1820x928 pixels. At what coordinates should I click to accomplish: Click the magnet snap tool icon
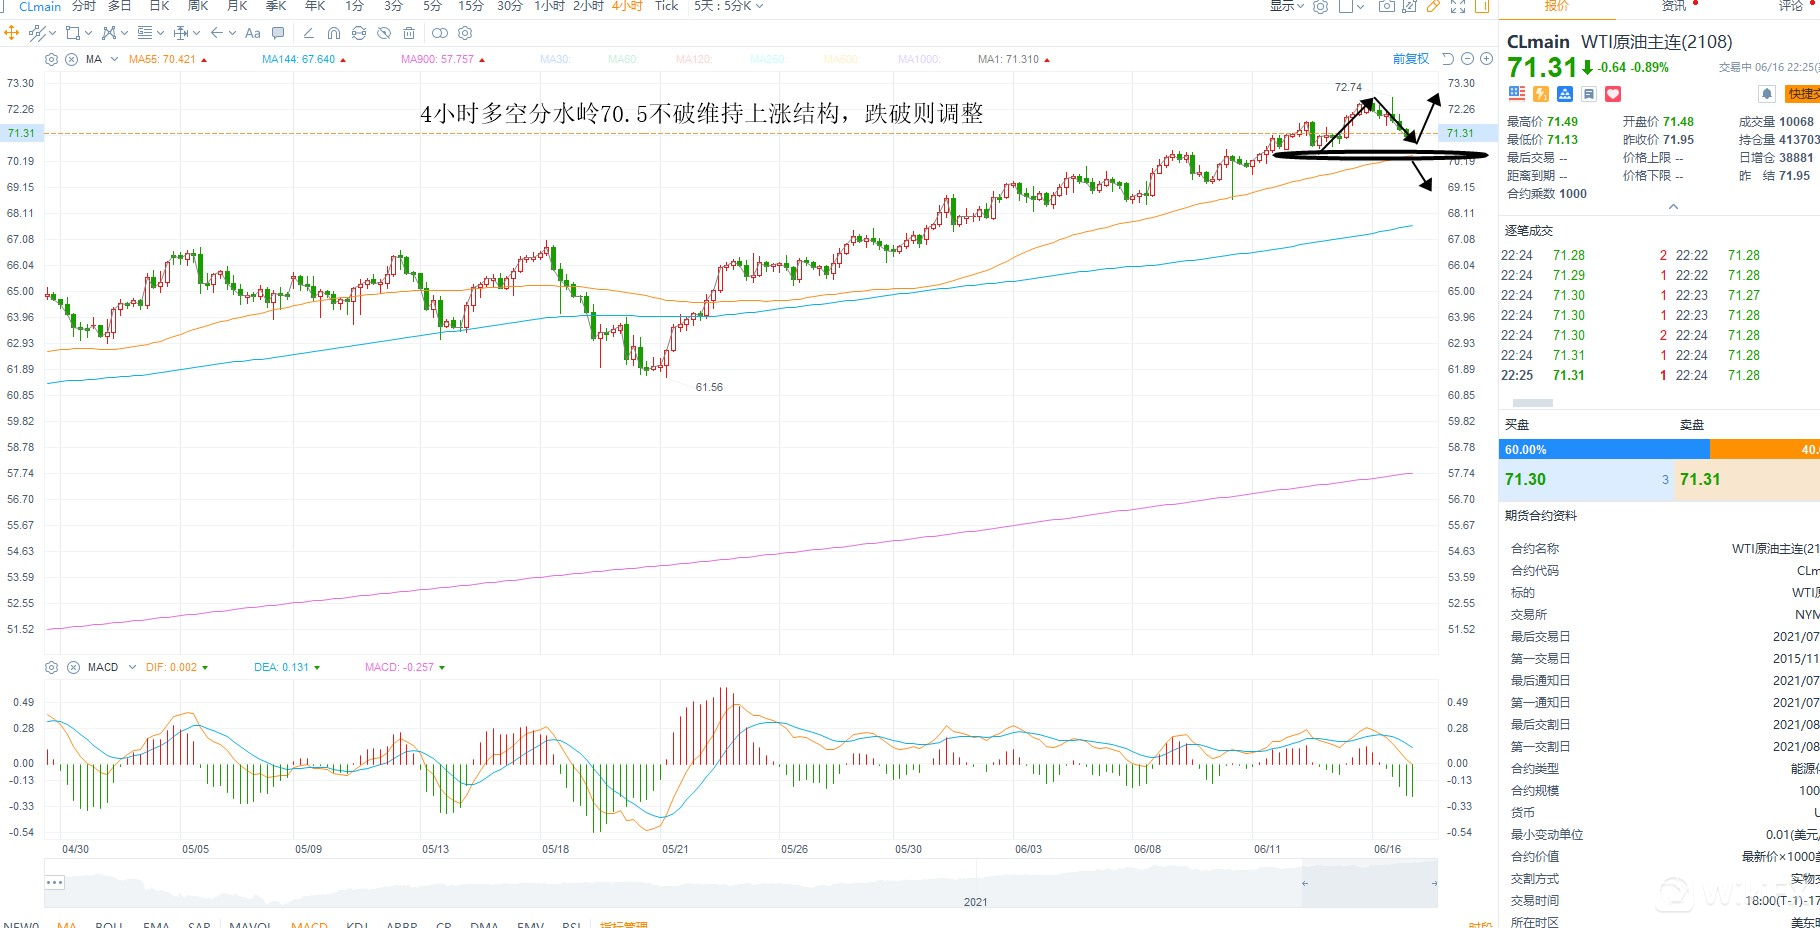tap(334, 33)
